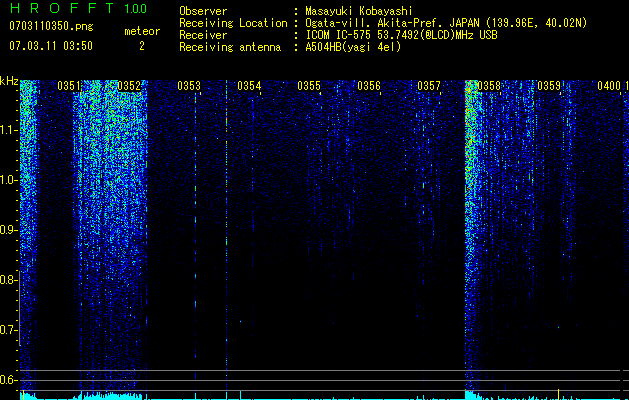Click the Observer field label
Image resolution: width=629 pixels, height=400 pixels.
[x=203, y=11]
